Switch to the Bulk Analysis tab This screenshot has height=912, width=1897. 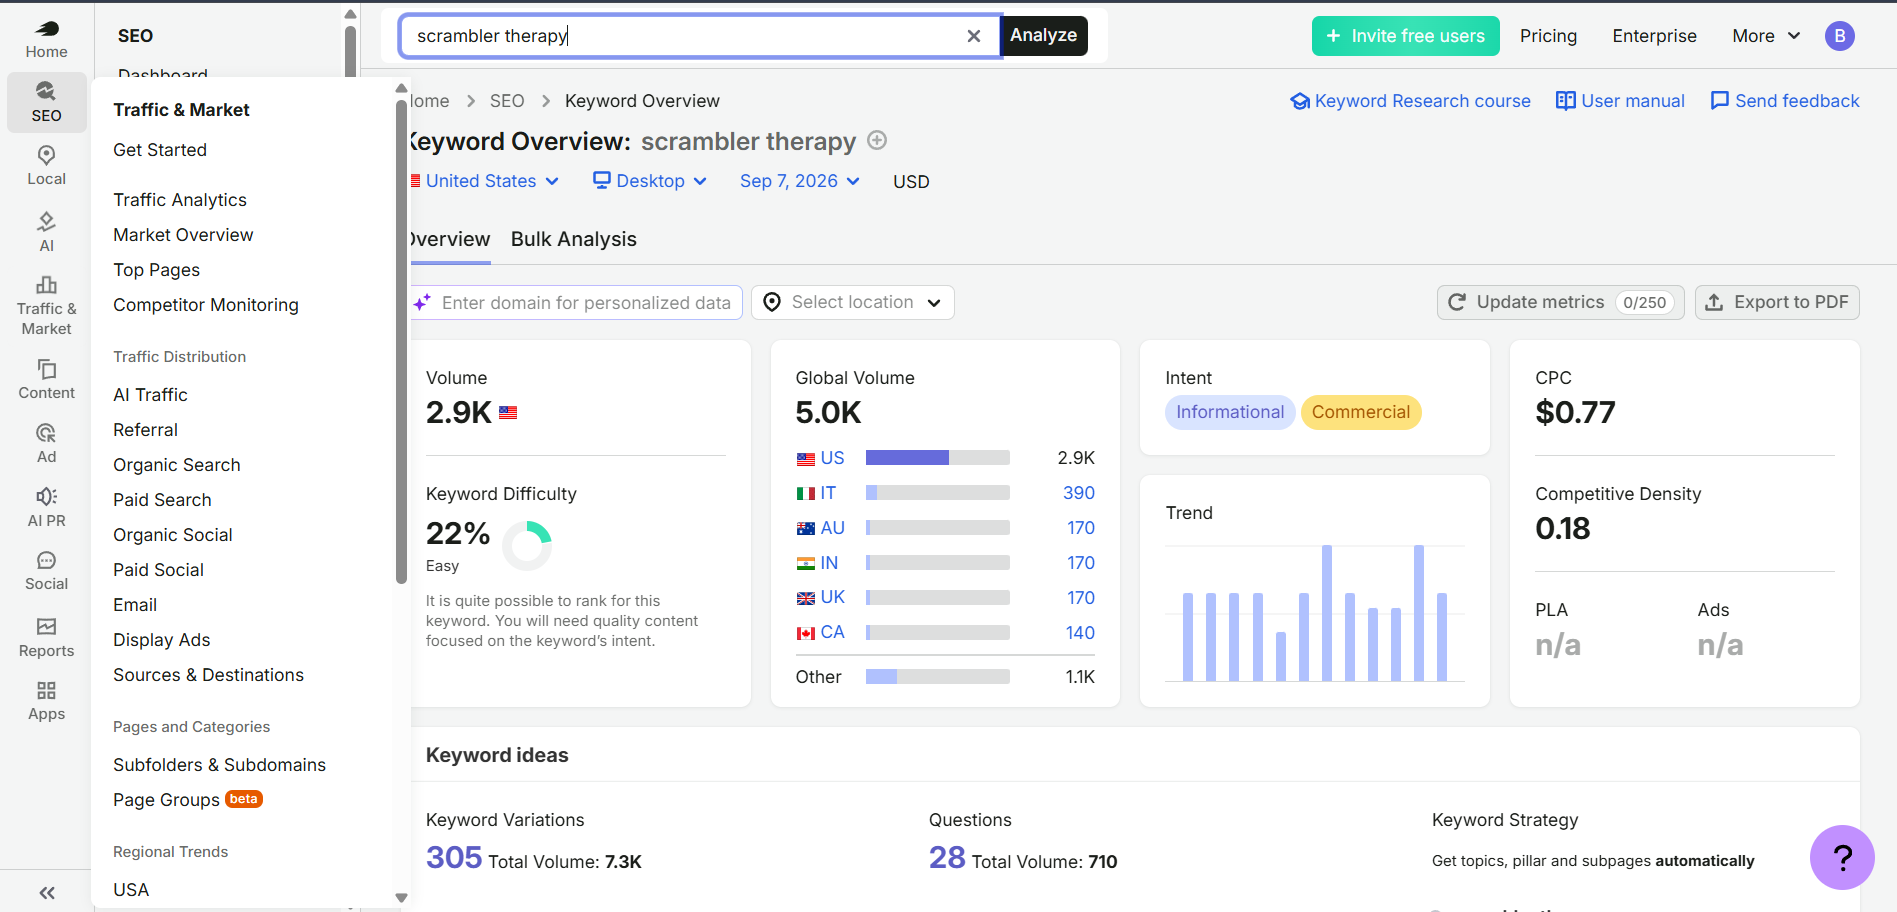pyautogui.click(x=573, y=239)
